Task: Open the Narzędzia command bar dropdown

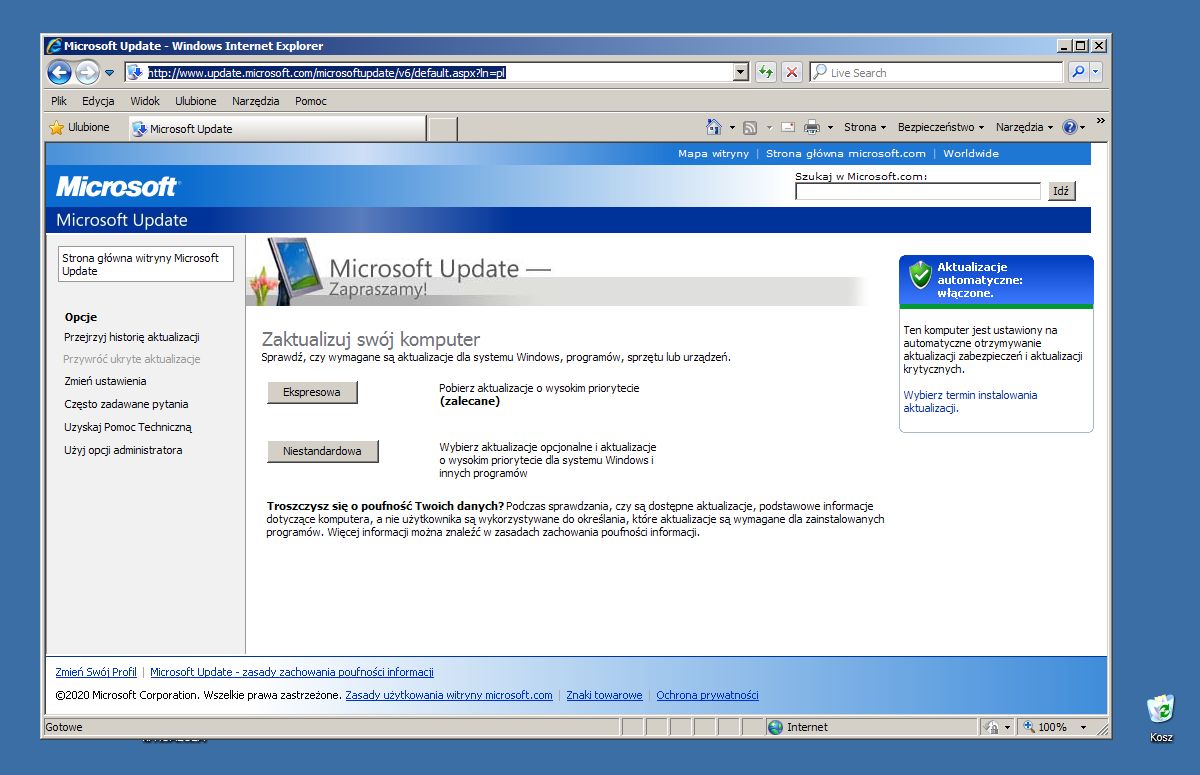Action: click(1025, 127)
